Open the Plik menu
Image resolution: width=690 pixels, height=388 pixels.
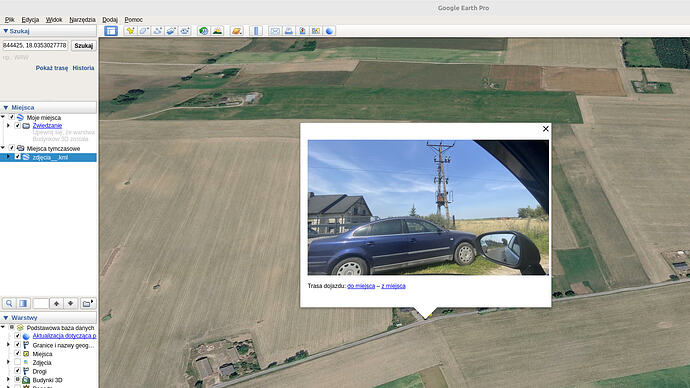click(10, 20)
